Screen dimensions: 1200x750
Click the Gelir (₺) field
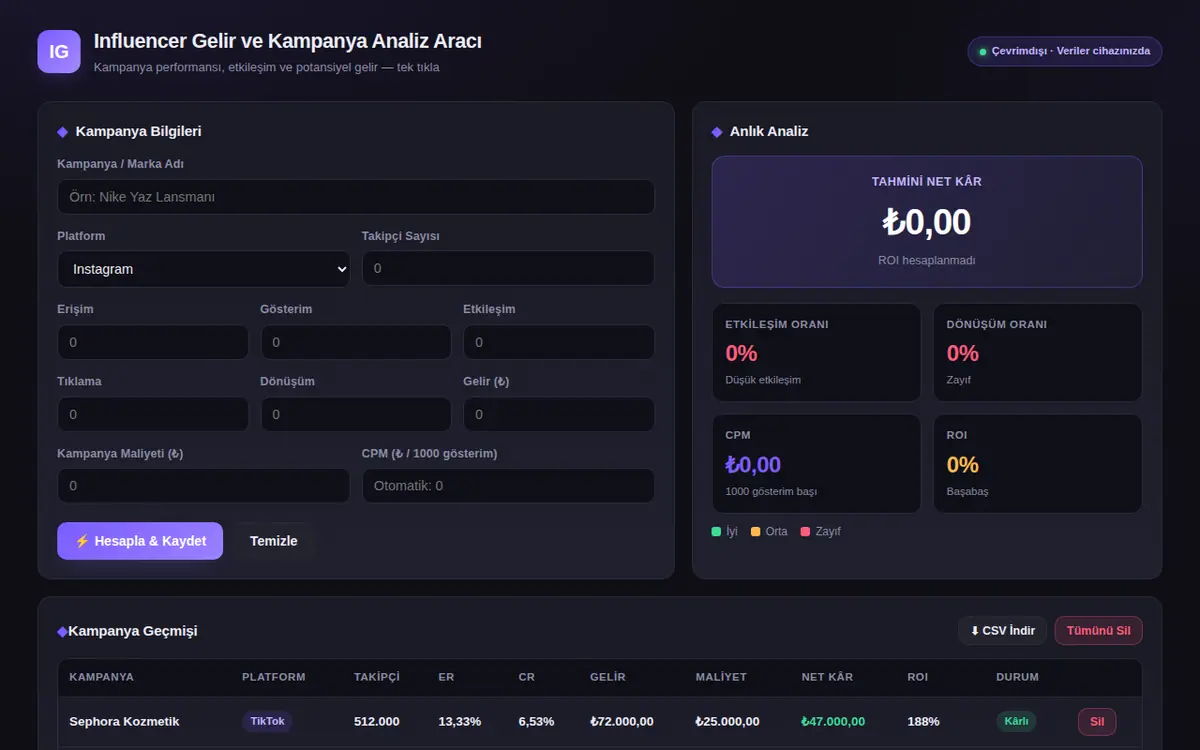(559, 414)
